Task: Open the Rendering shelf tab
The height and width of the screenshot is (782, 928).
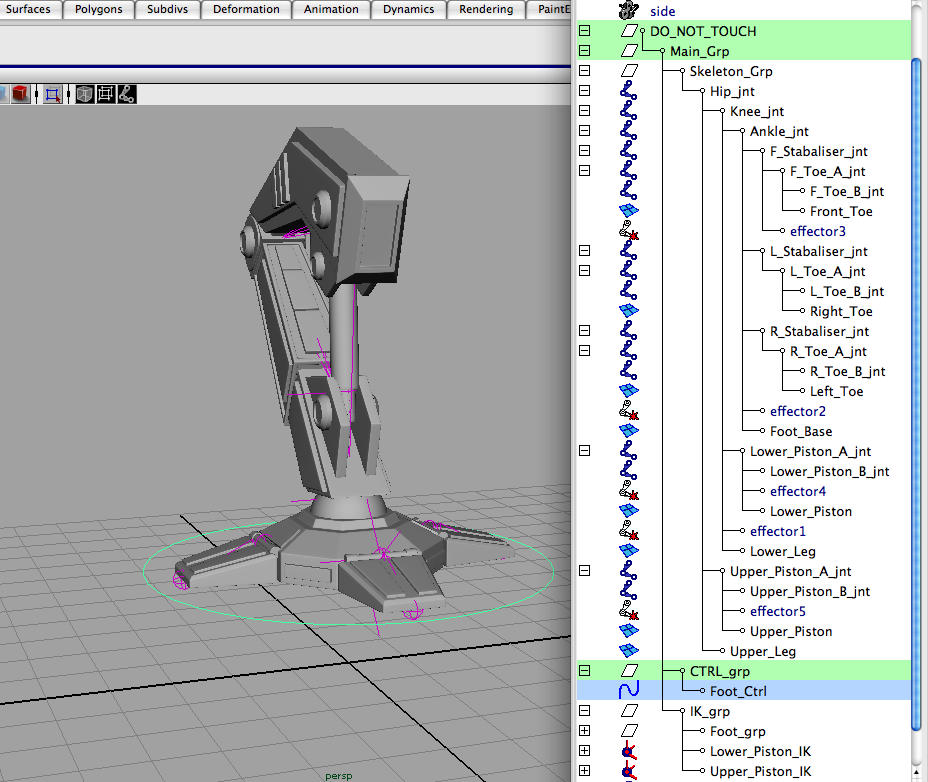Action: [x=484, y=9]
